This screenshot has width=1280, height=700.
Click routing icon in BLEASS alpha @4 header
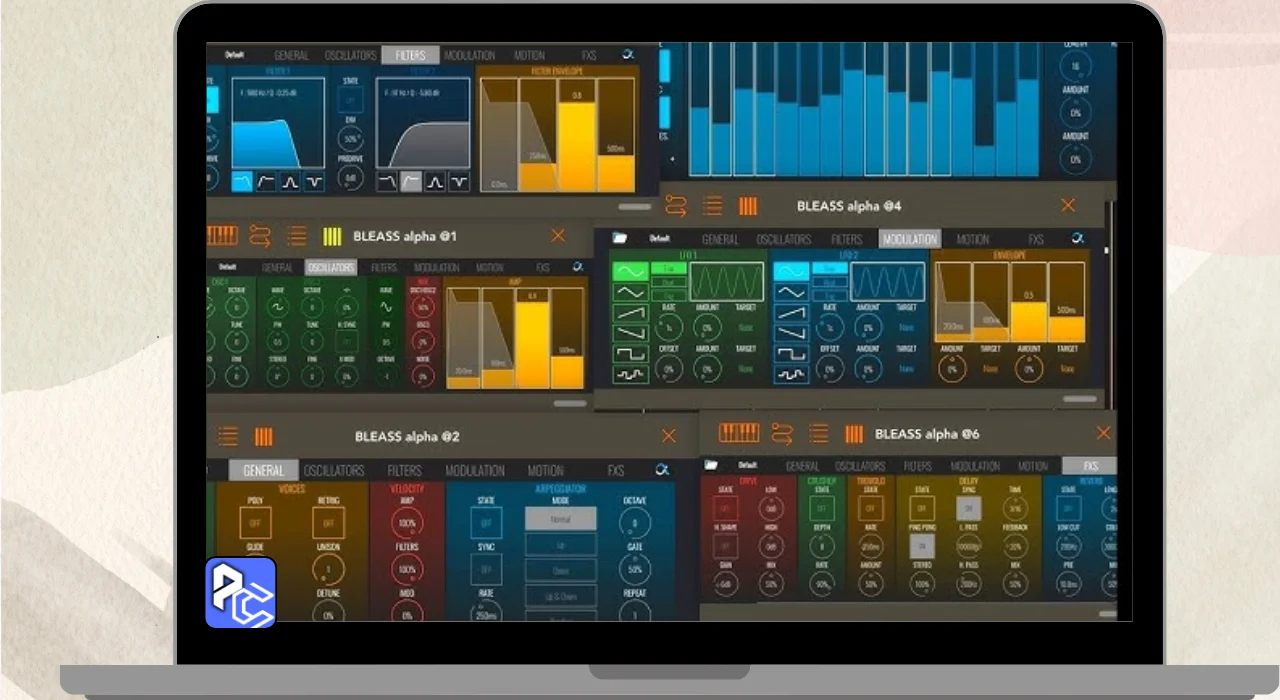(676, 206)
